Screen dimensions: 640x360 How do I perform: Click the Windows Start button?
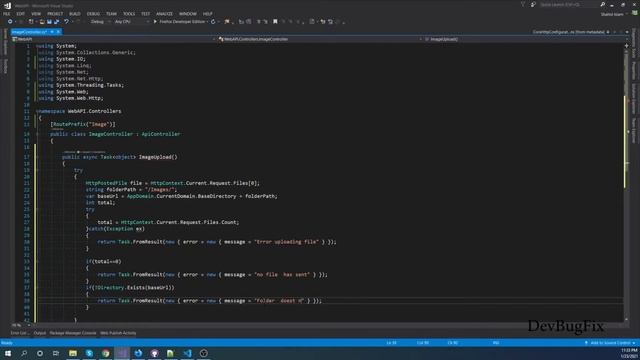tap(8, 353)
